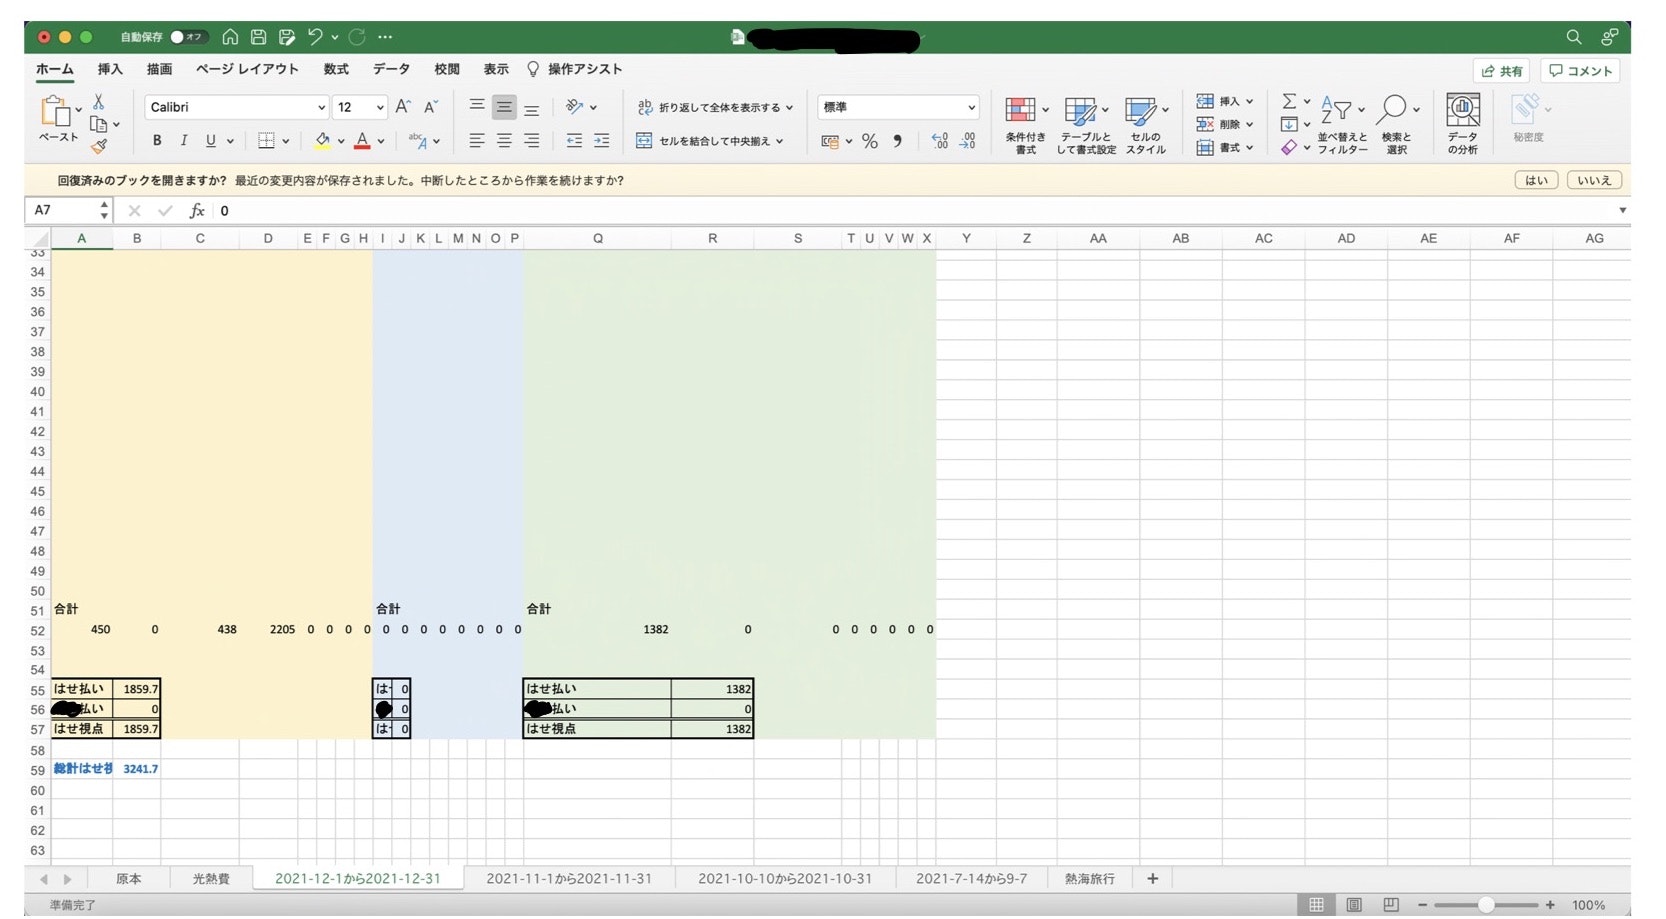Toggle italic formatting
Screen dimensions: 1666x919
(x=183, y=141)
